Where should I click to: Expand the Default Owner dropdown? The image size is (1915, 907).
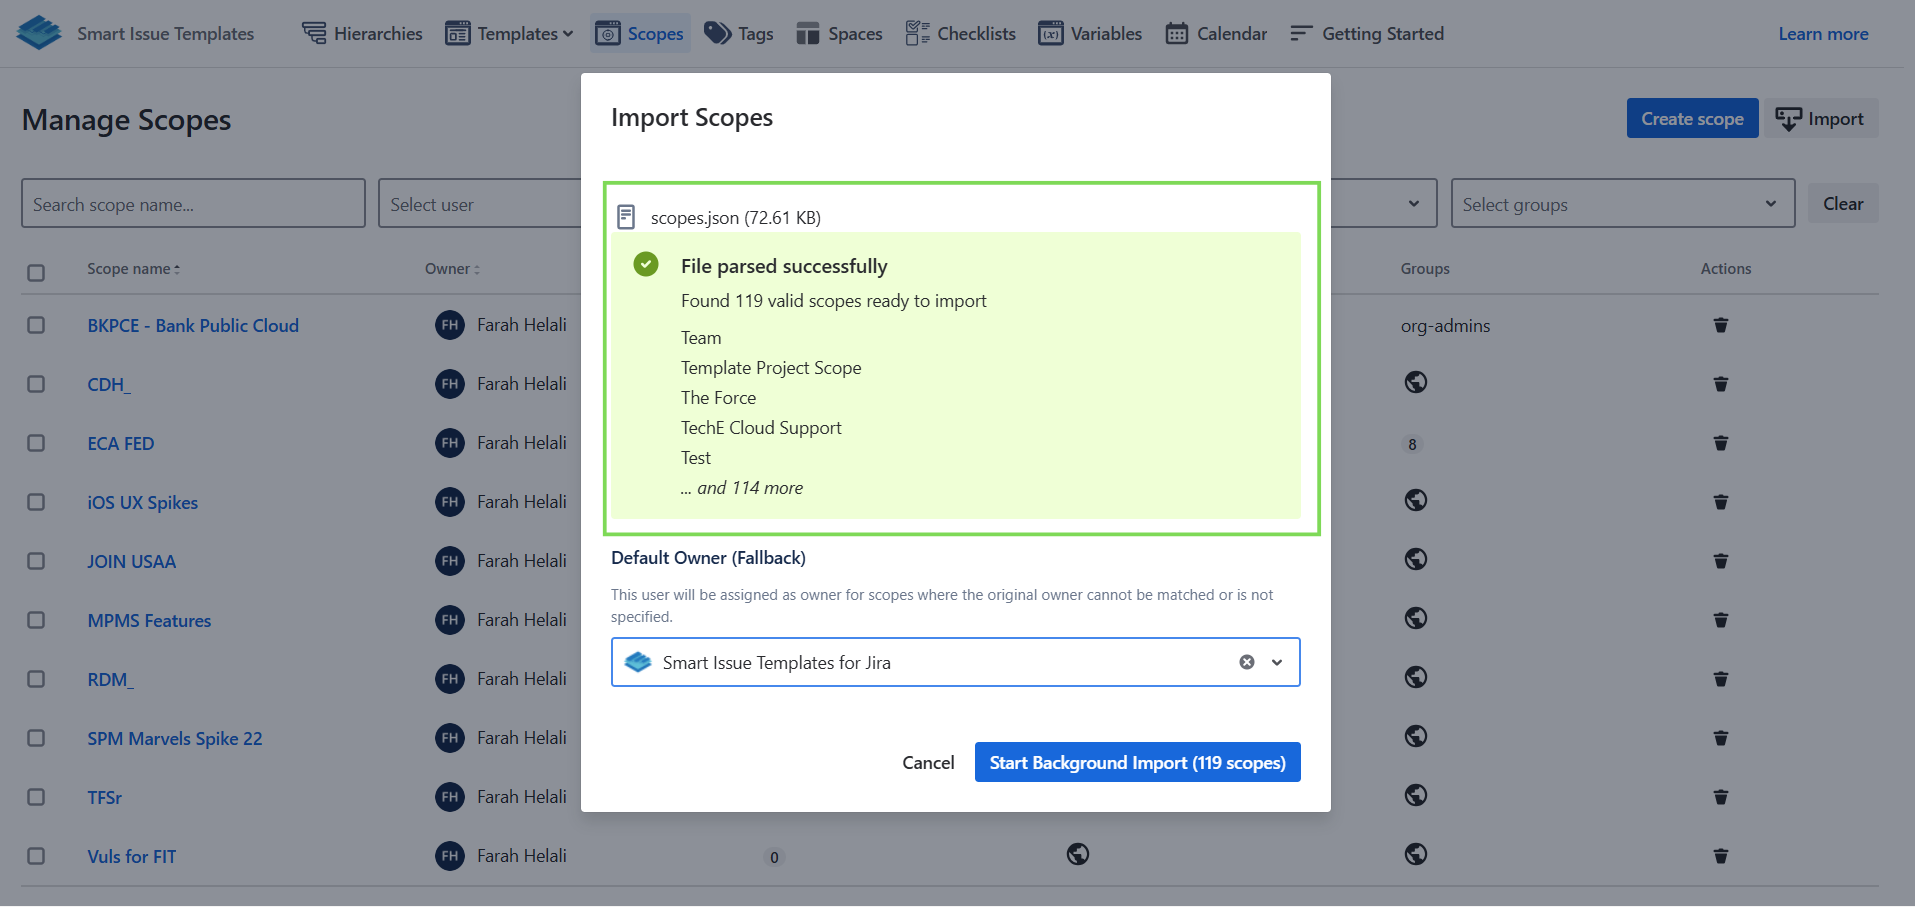coord(1277,662)
